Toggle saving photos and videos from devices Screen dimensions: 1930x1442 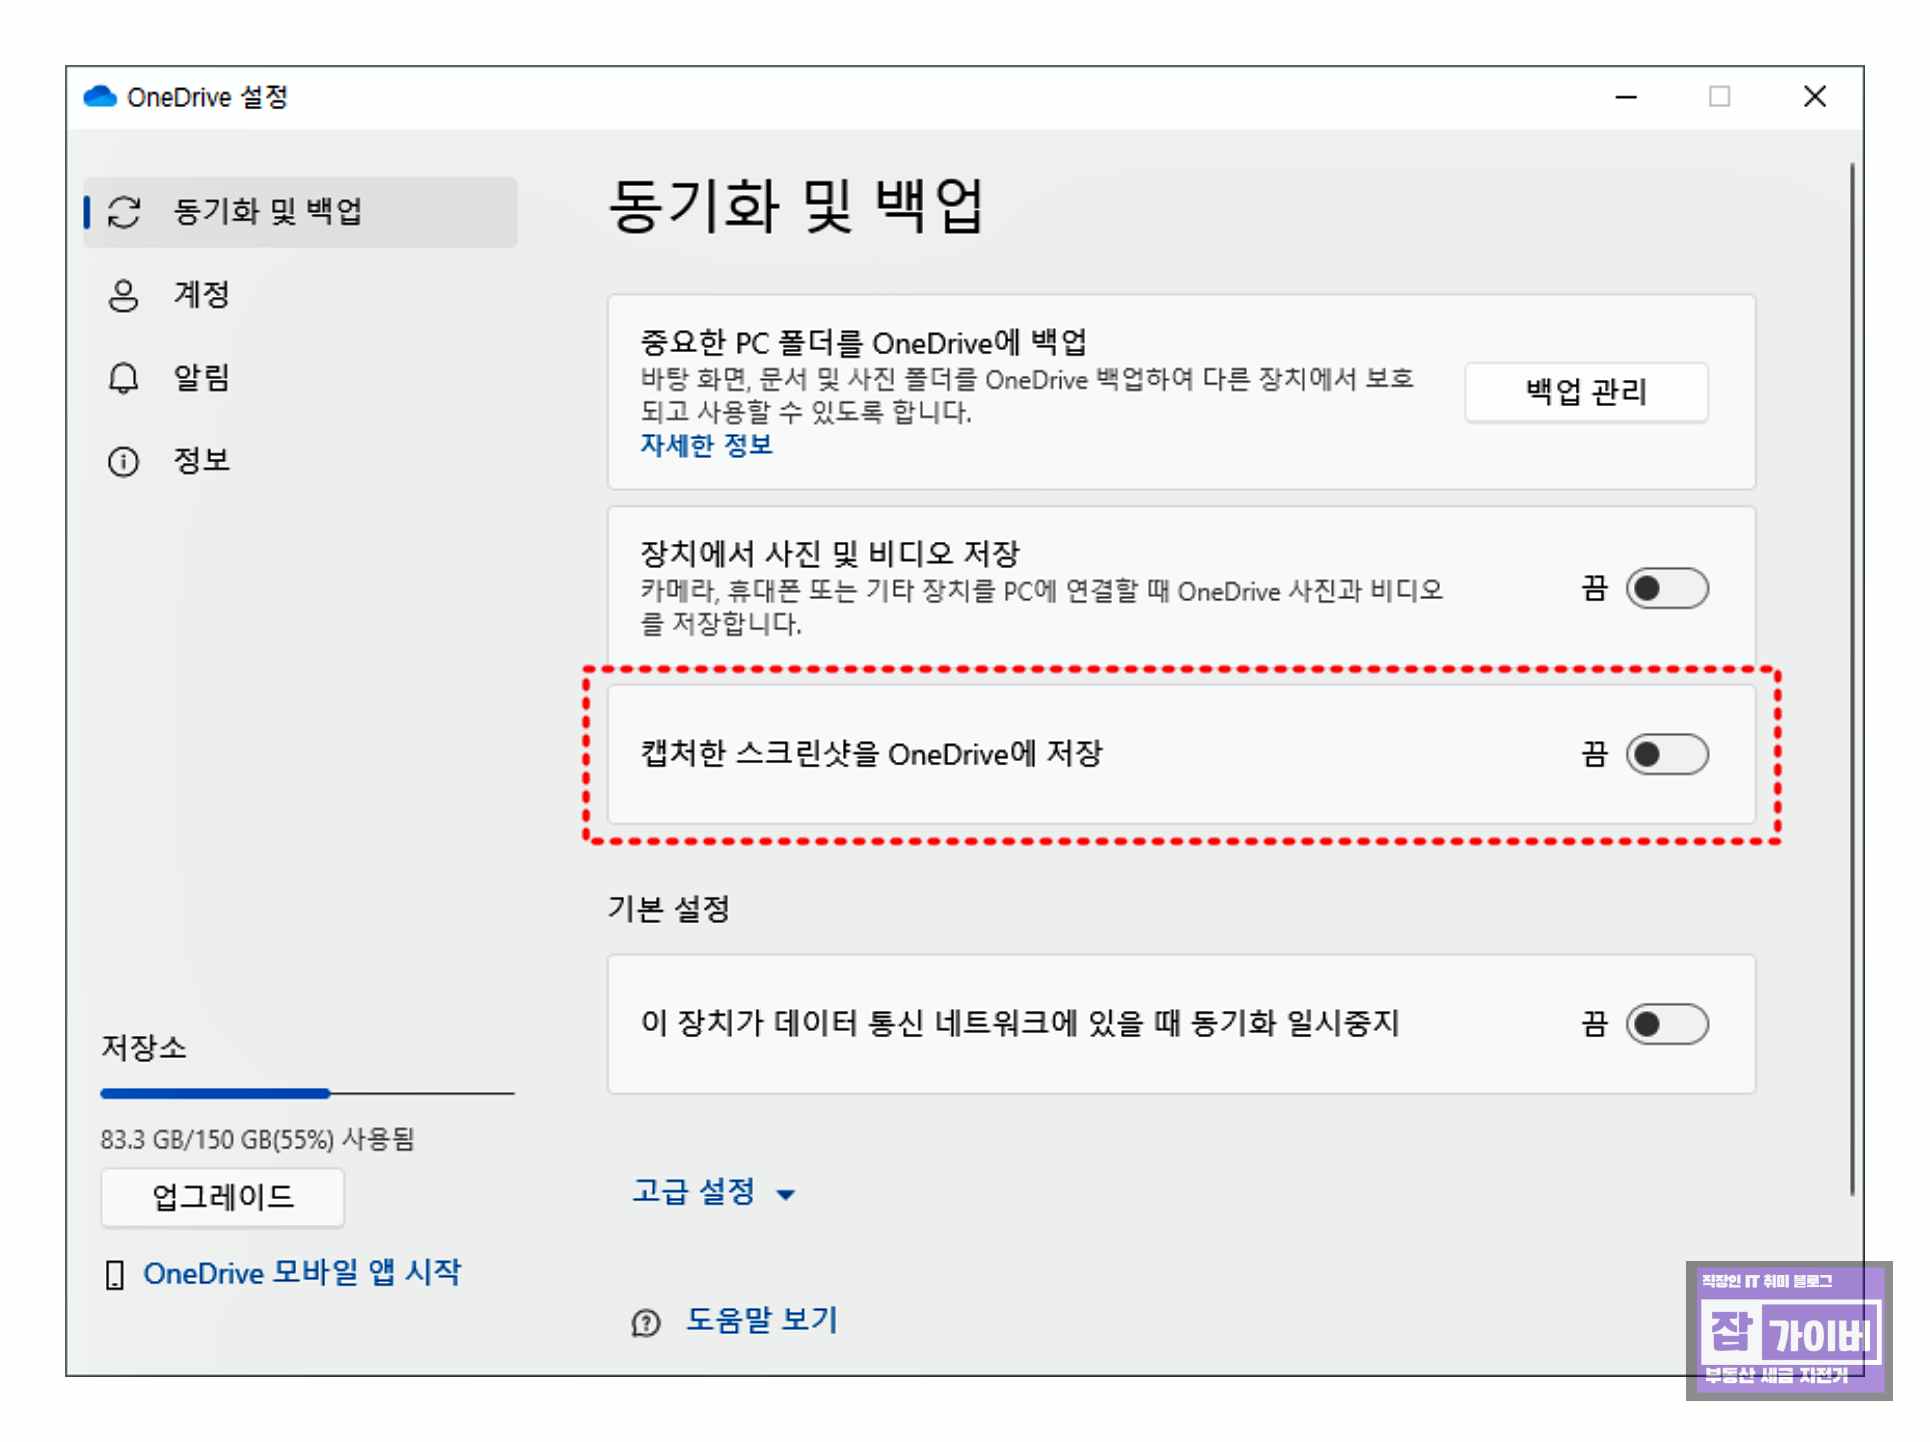[x=1666, y=589]
